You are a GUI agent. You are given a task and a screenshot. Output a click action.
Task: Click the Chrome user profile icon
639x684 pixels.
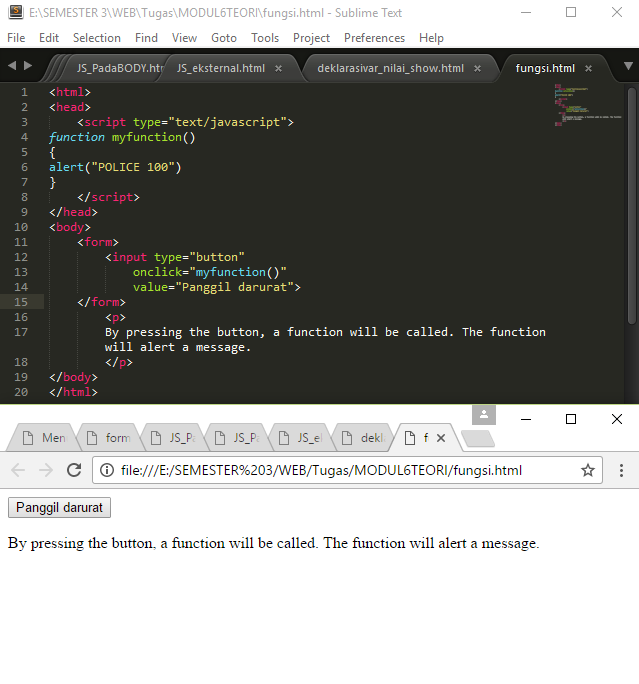point(484,414)
